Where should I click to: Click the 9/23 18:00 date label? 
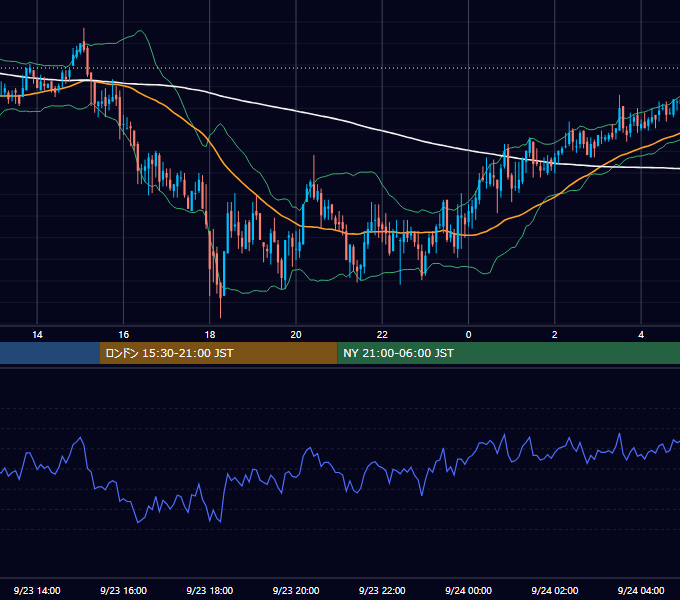coord(210,590)
